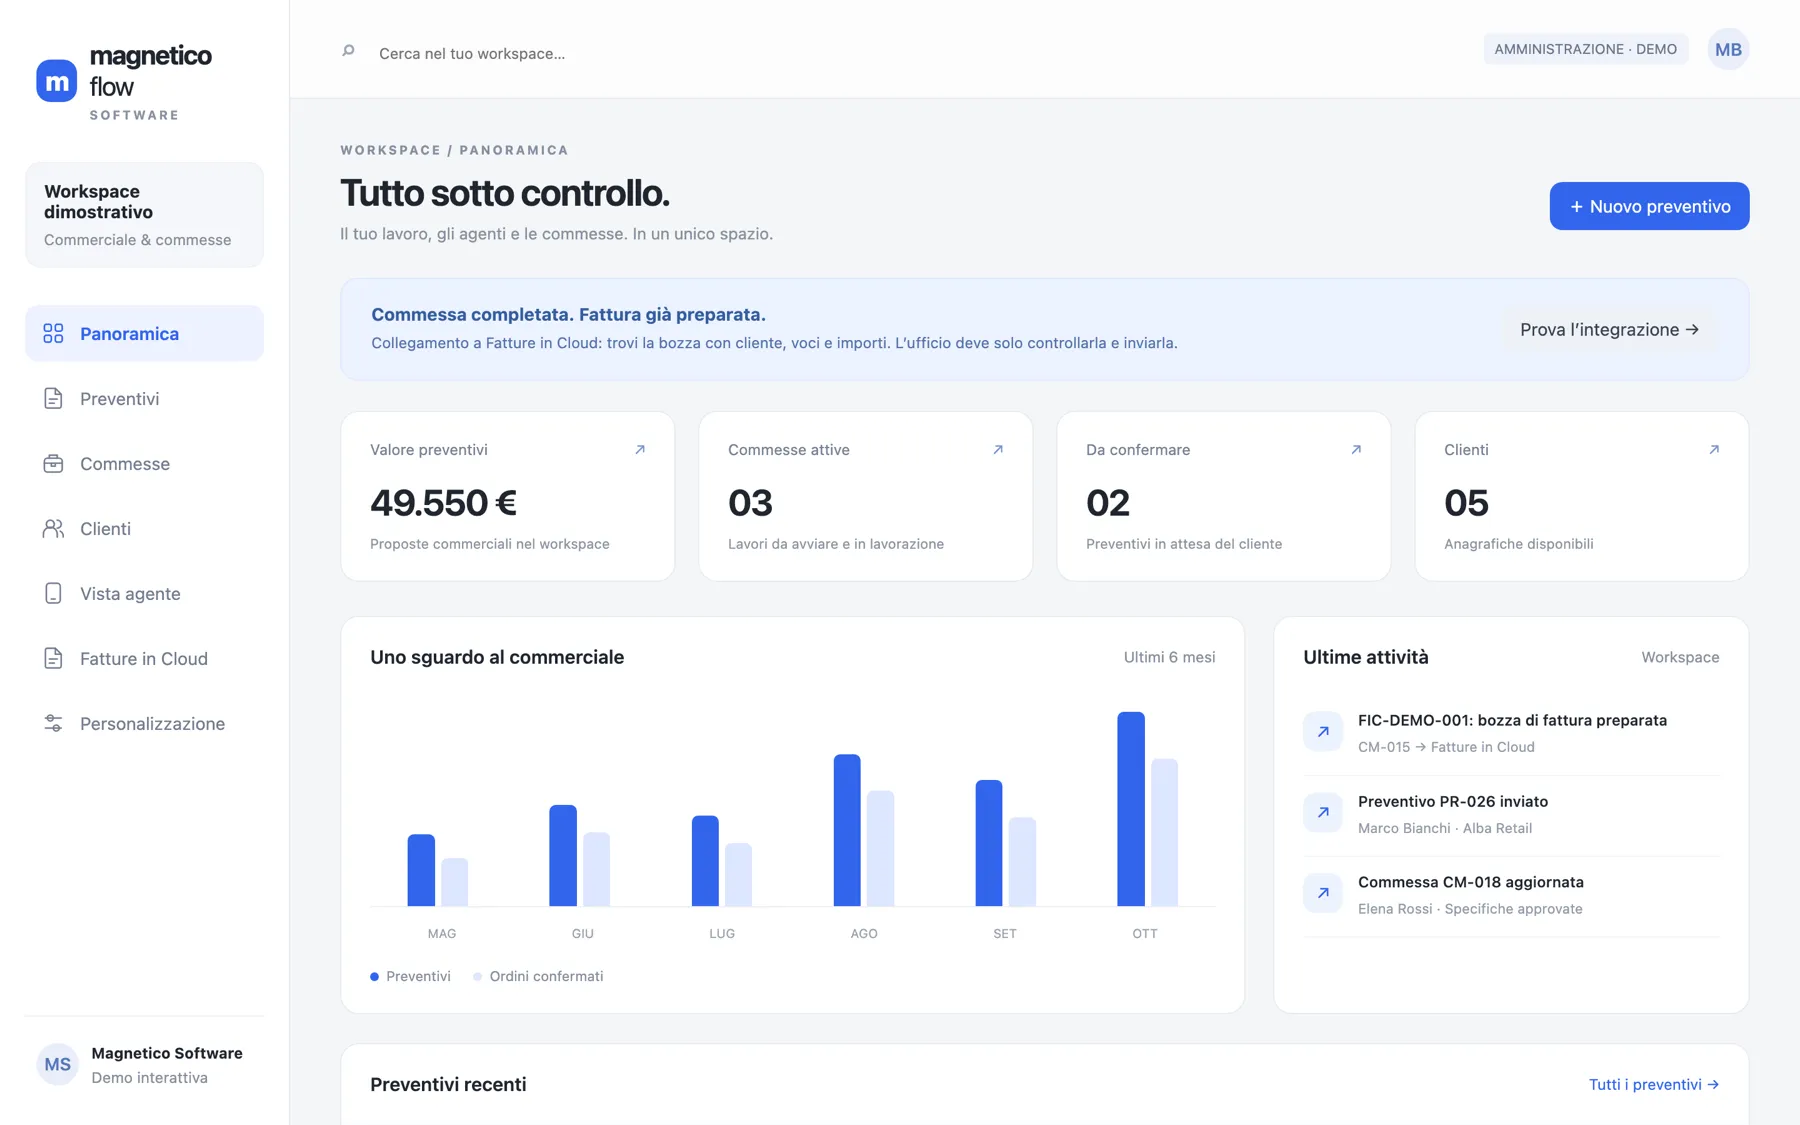1800x1125 pixels.
Task: Open arrow on Clienti card
Action: (x=1714, y=449)
